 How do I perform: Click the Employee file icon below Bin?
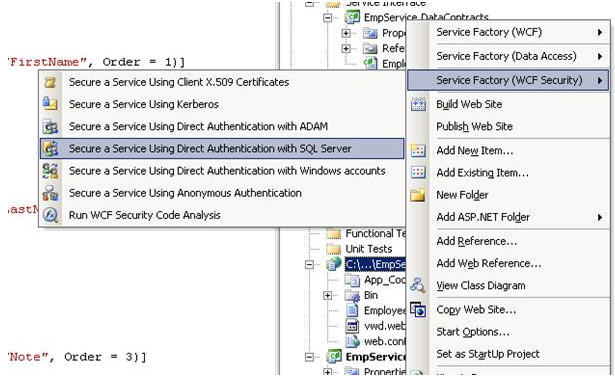click(x=352, y=311)
